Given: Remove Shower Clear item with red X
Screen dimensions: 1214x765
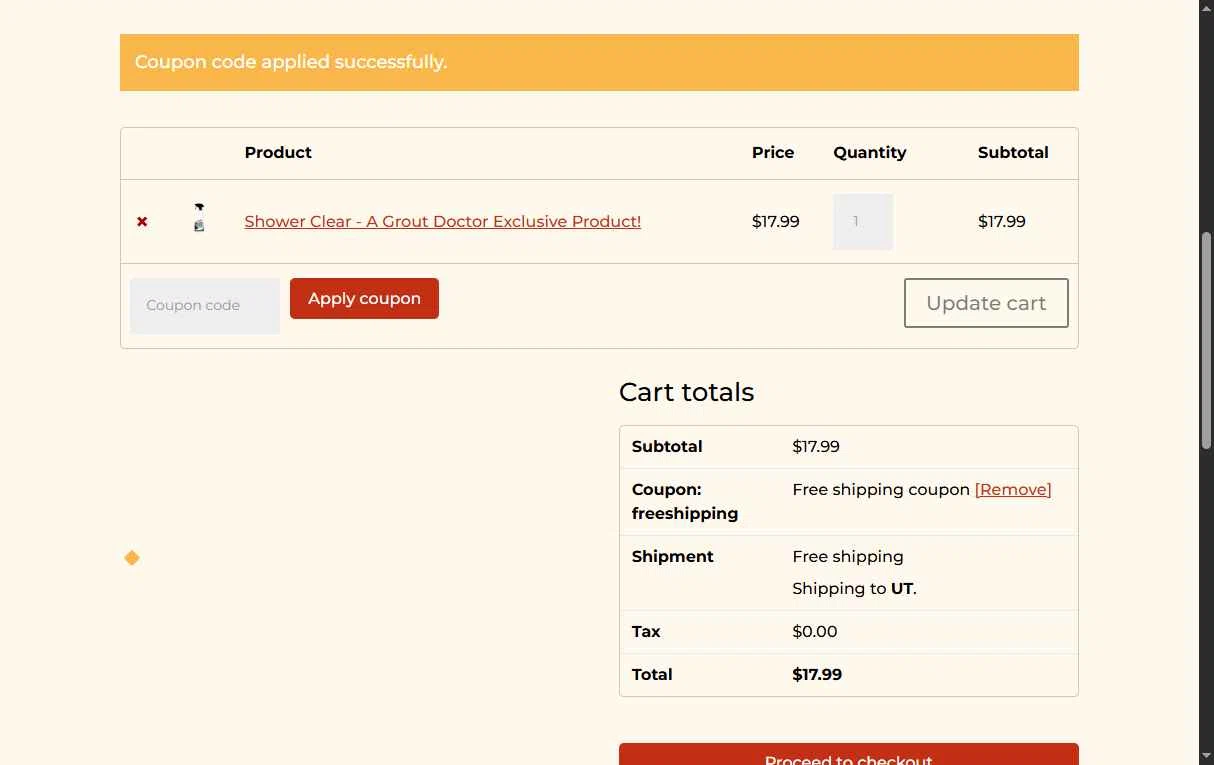Looking at the screenshot, I should [142, 222].
